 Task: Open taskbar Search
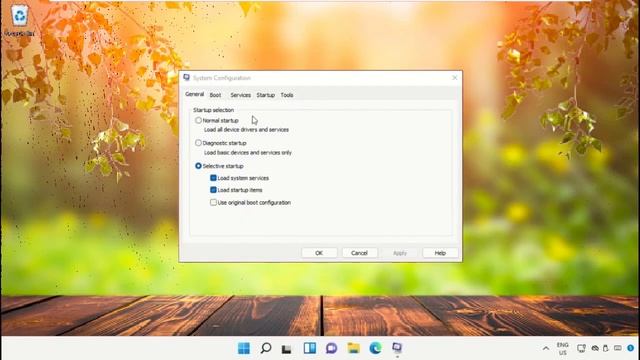266,348
